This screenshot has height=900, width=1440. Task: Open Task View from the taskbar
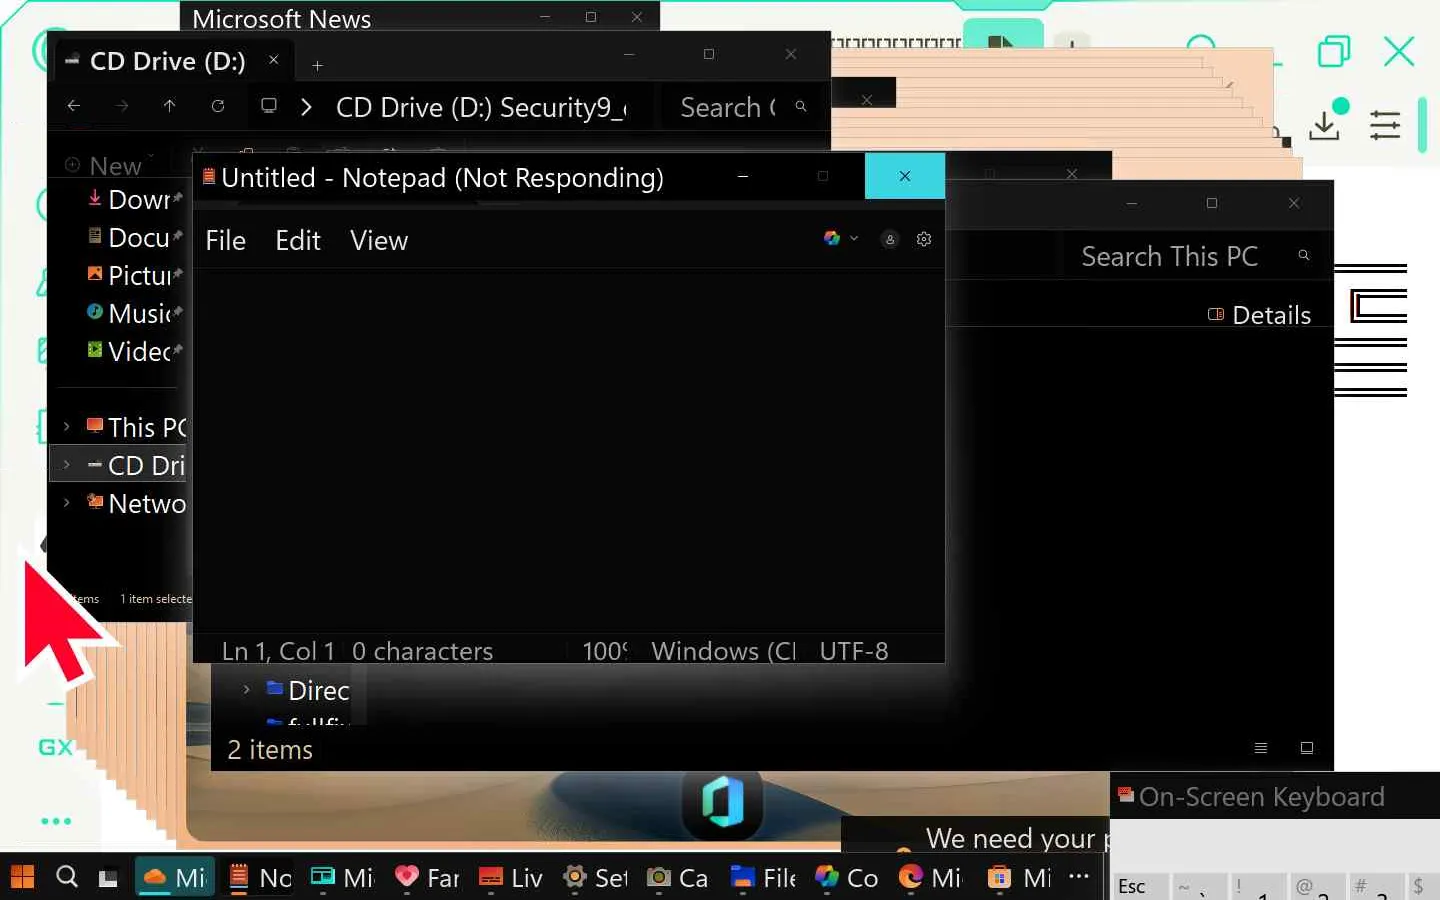[108, 878]
